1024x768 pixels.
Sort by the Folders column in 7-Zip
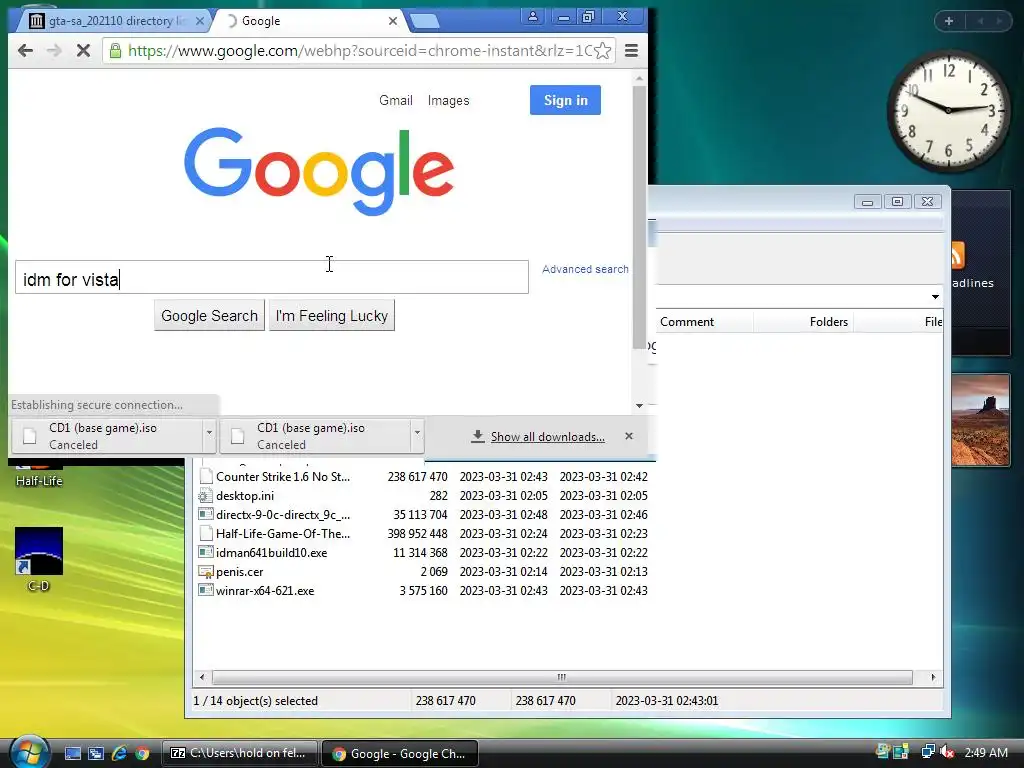(803, 322)
